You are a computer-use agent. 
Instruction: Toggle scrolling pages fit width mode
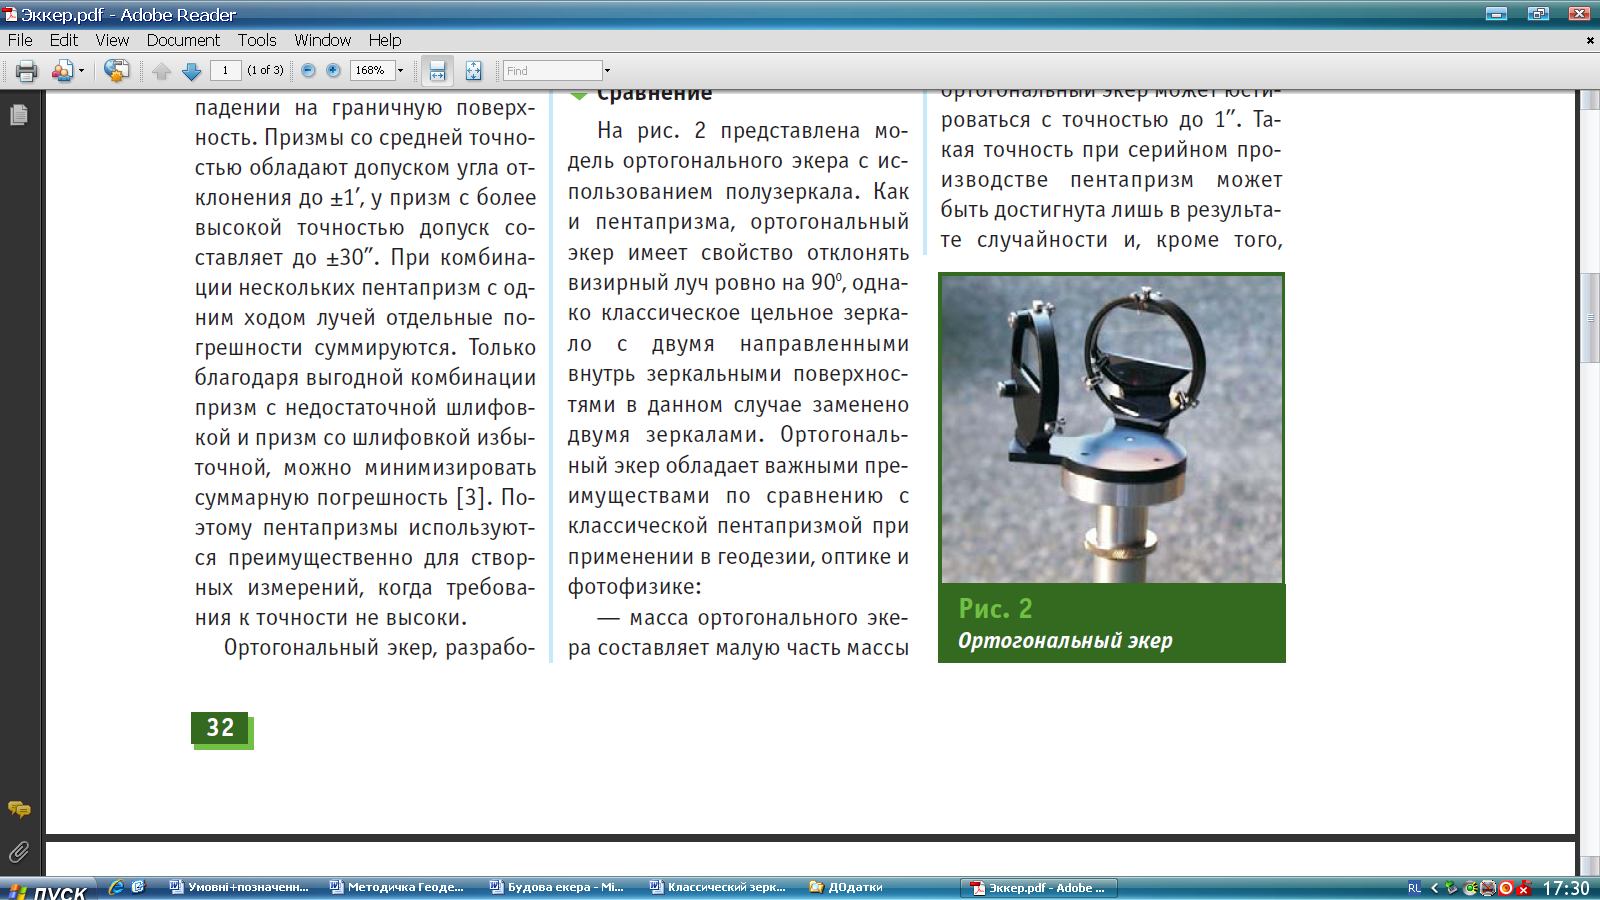coord(437,71)
